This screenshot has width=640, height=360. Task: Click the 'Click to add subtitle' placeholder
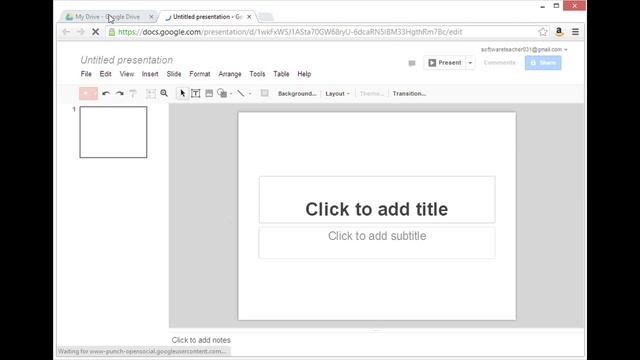click(377, 242)
